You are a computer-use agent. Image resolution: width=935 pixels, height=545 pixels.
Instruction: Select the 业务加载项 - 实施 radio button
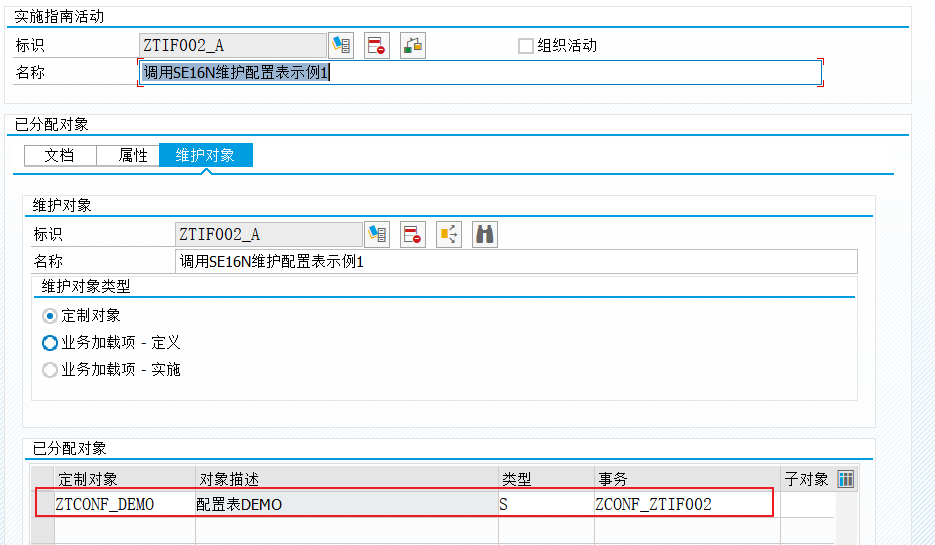click(x=50, y=370)
